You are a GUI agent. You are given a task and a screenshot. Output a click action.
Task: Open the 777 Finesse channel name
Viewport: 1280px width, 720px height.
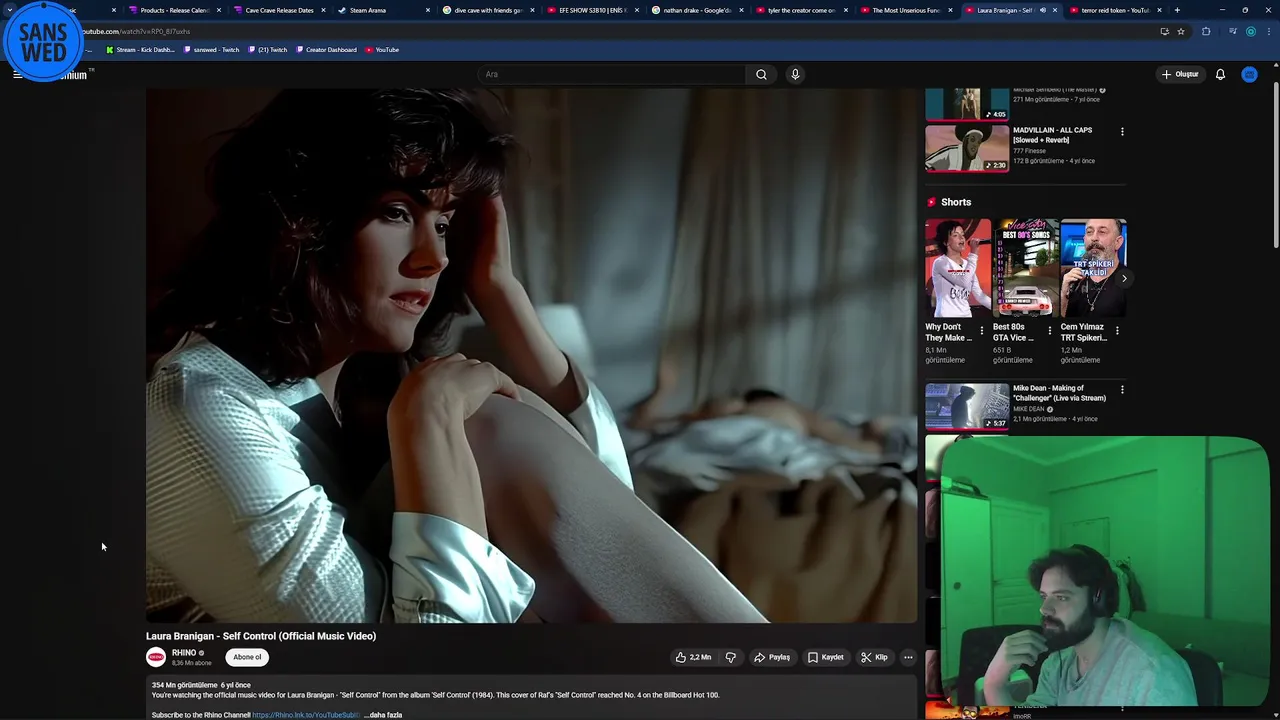click(x=1029, y=151)
